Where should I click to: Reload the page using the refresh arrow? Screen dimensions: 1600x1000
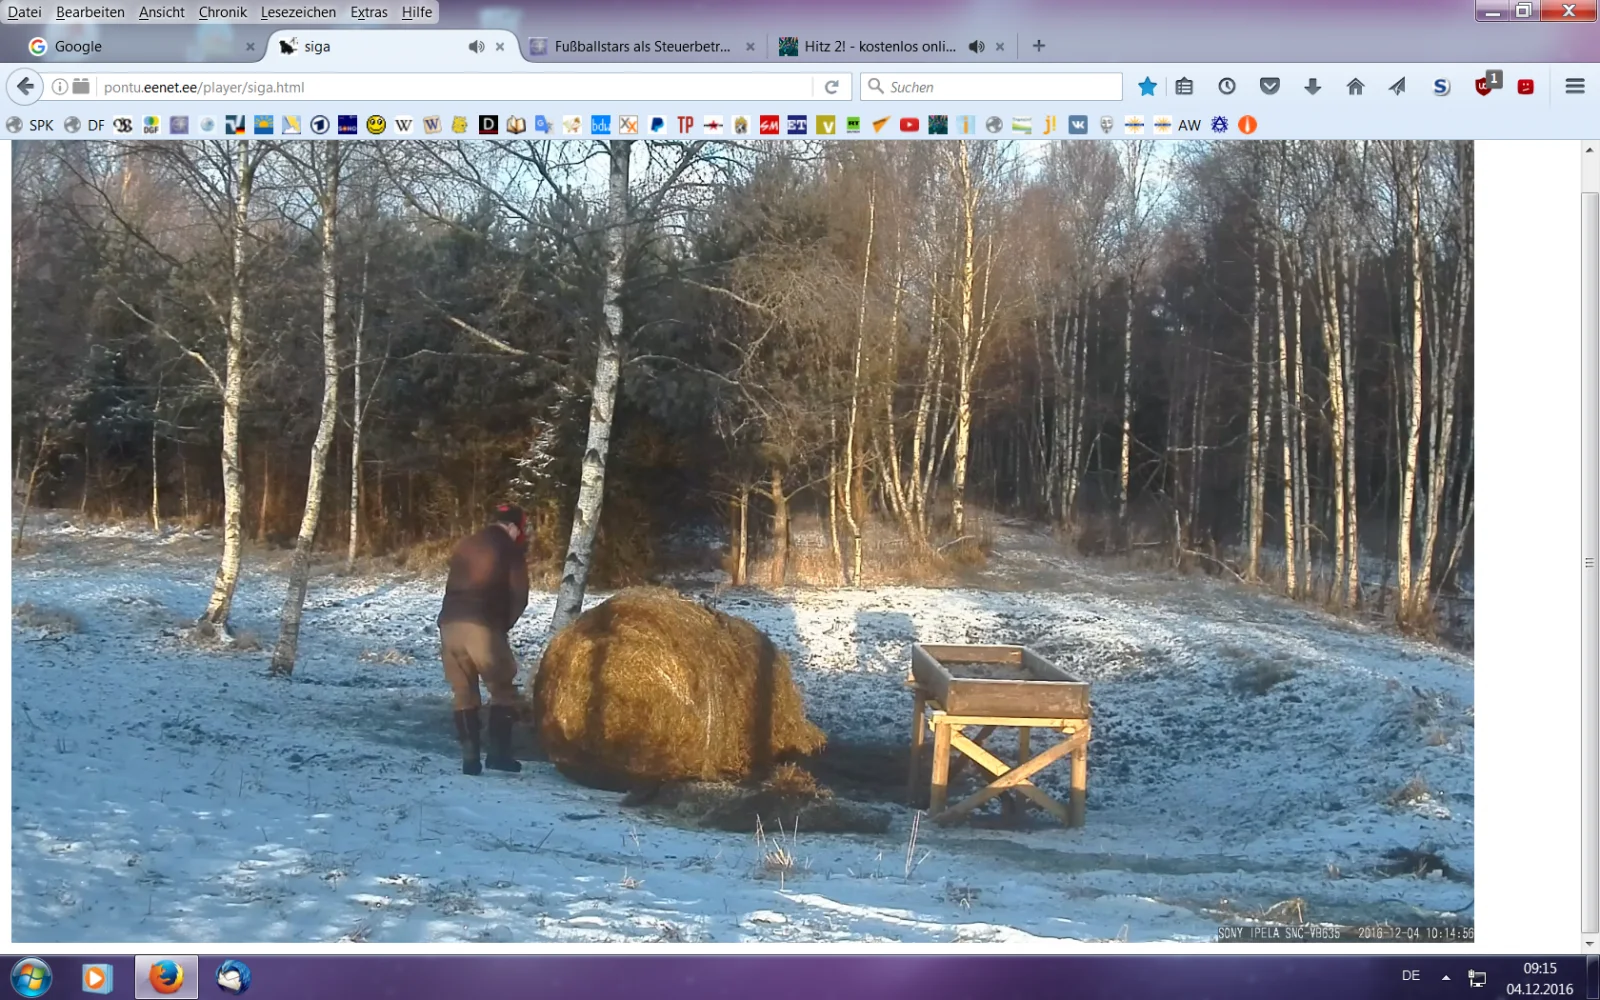point(831,87)
